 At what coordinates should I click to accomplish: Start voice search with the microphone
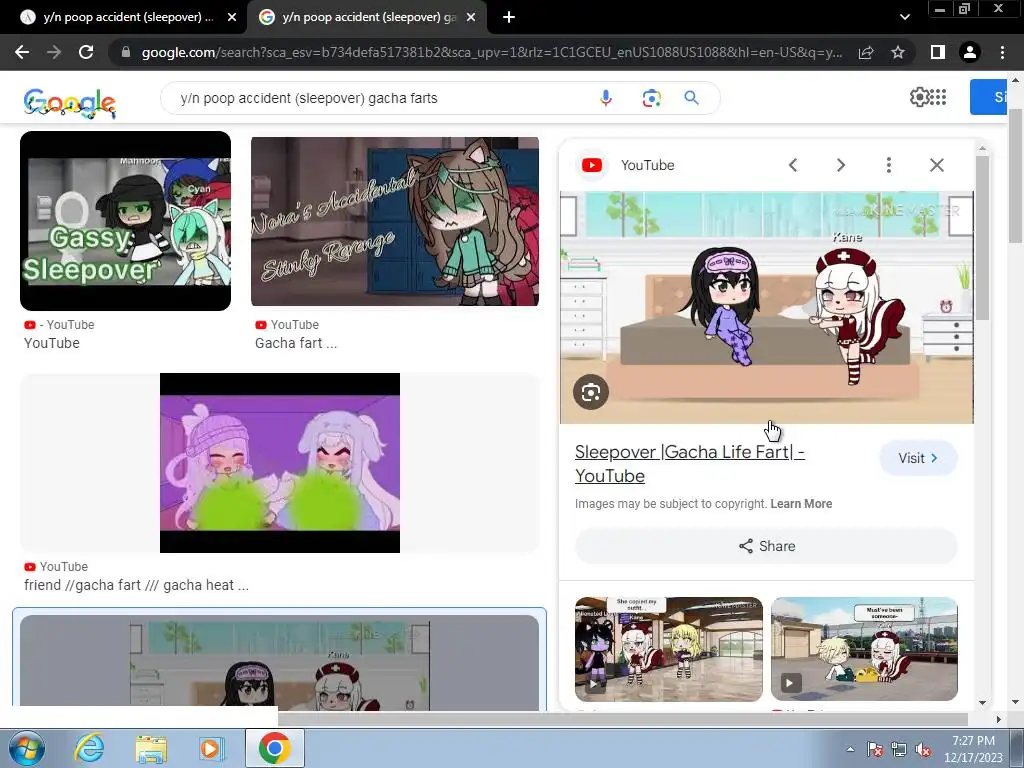(x=606, y=98)
